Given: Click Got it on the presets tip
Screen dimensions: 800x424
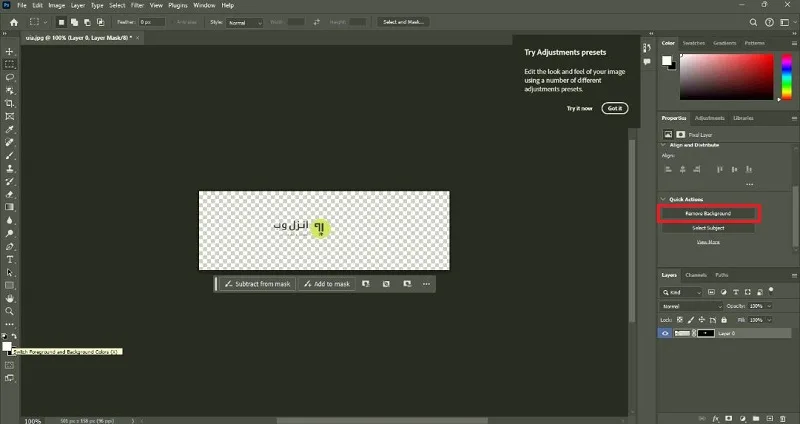Looking at the screenshot, I should coord(615,108).
